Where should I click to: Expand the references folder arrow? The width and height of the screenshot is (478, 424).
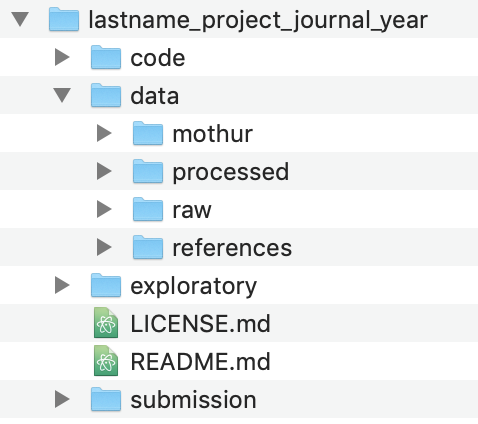coord(104,247)
